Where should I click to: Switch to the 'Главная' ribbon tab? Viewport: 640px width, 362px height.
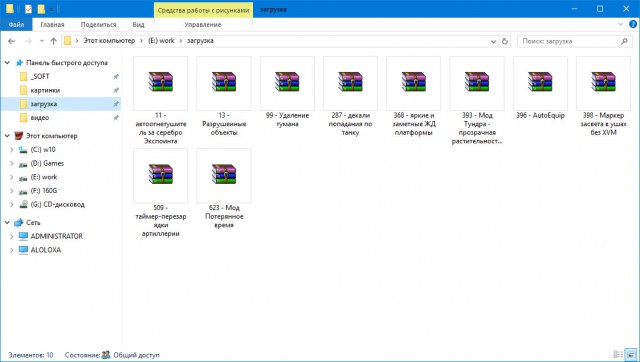coord(52,24)
